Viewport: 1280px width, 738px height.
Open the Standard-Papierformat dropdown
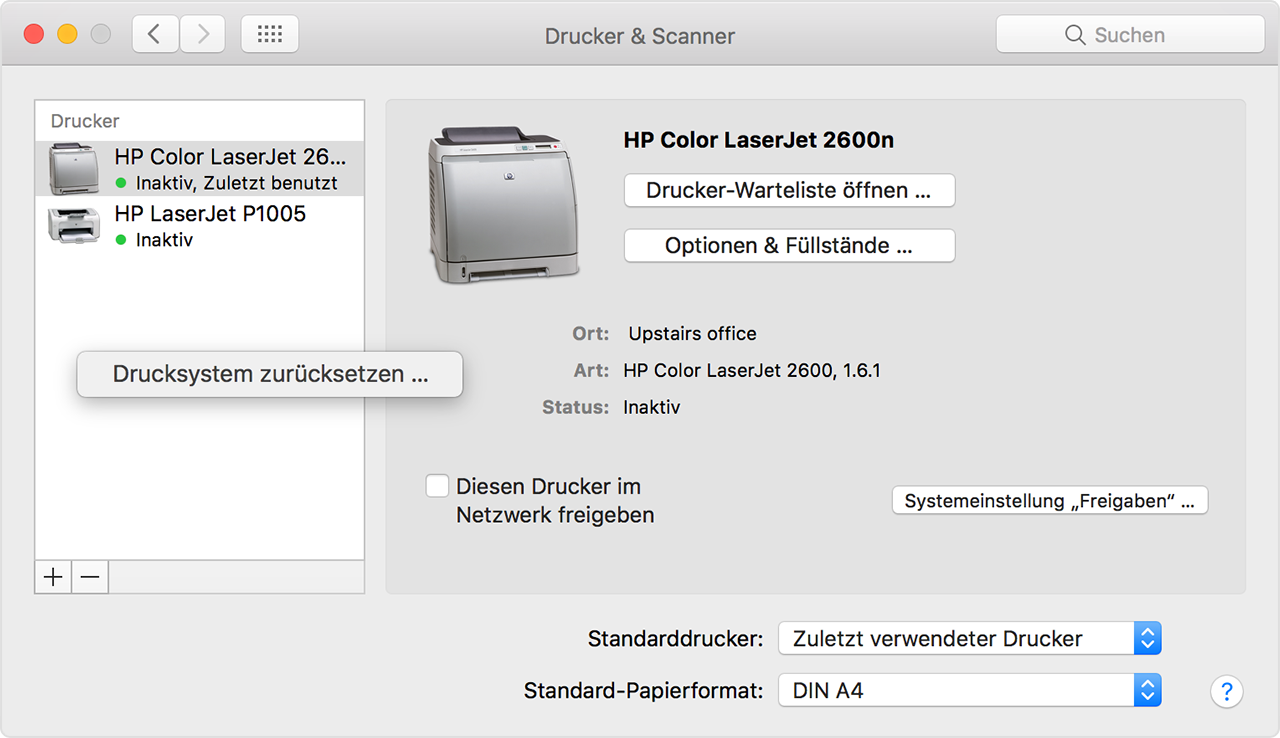tap(969, 690)
